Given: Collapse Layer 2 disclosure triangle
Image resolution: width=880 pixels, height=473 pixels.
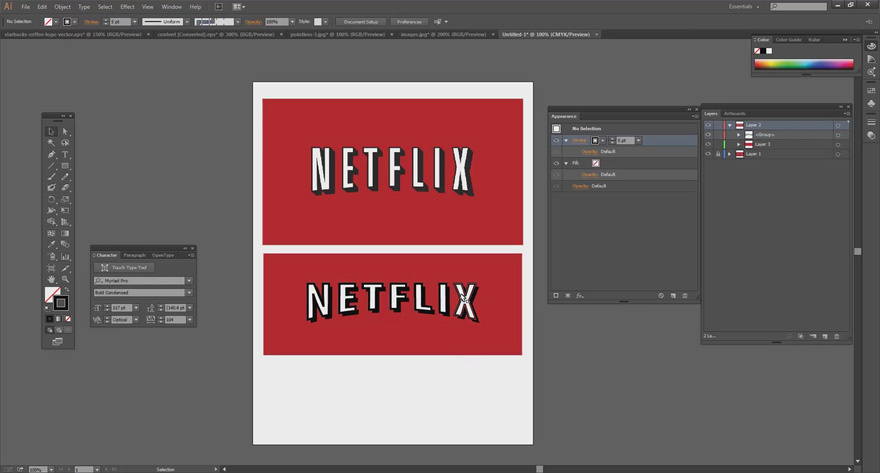Looking at the screenshot, I should [730, 125].
